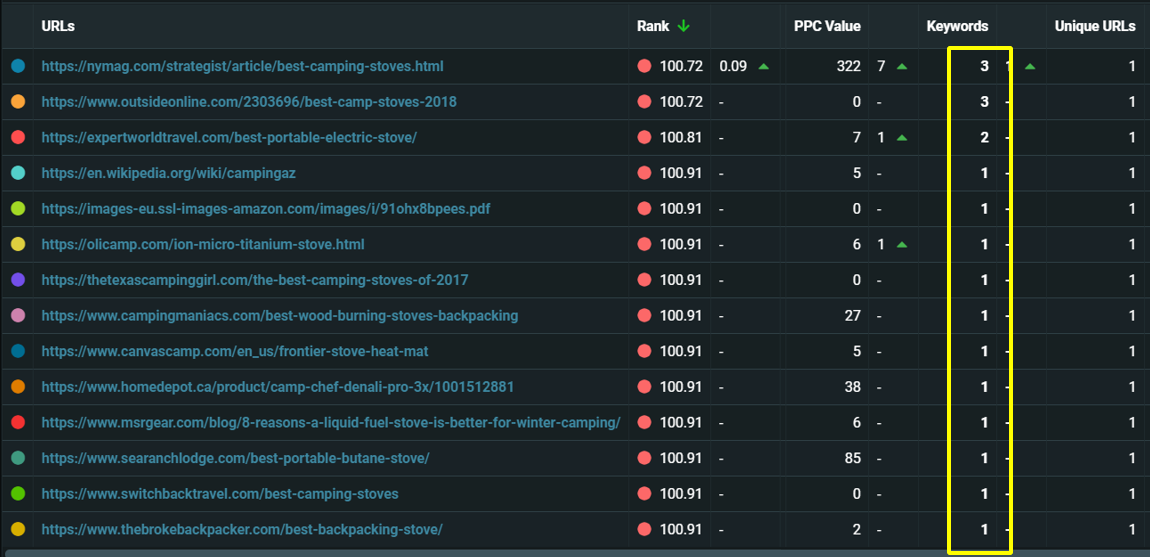
Task: Sort by the Rank column header
Action: (653, 26)
